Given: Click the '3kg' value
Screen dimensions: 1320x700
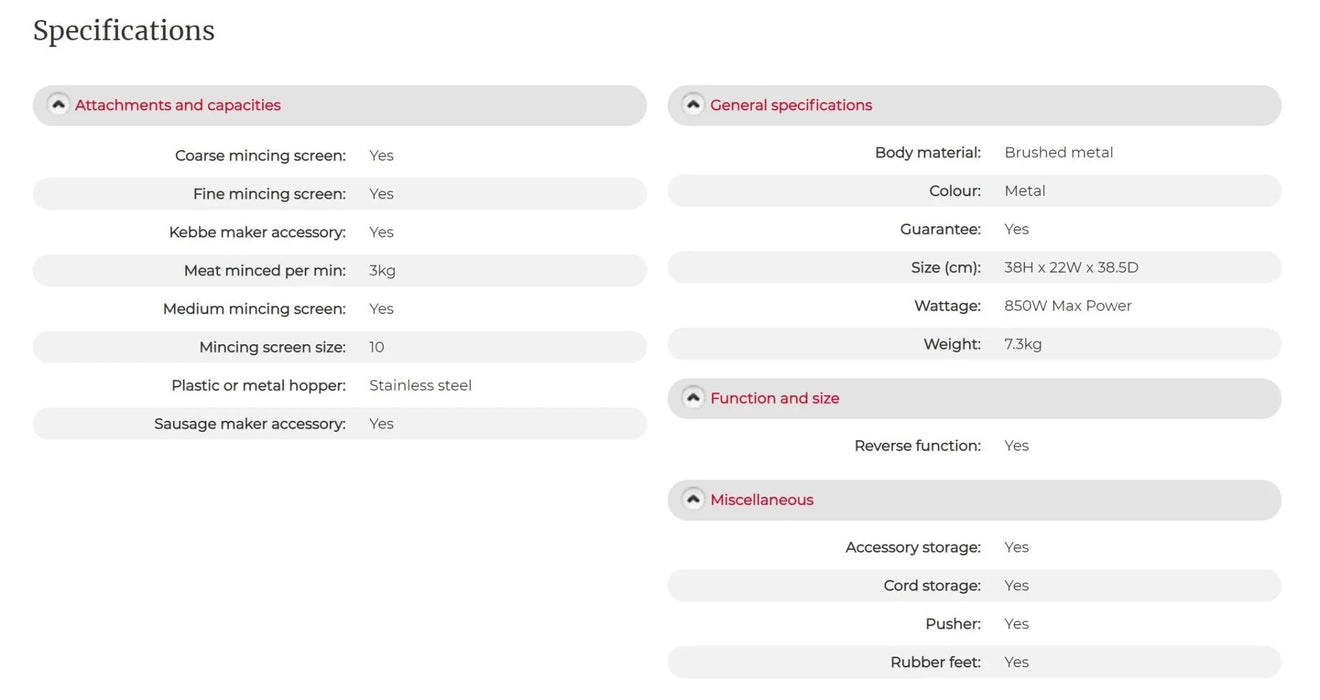Looking at the screenshot, I should click(x=382, y=271).
